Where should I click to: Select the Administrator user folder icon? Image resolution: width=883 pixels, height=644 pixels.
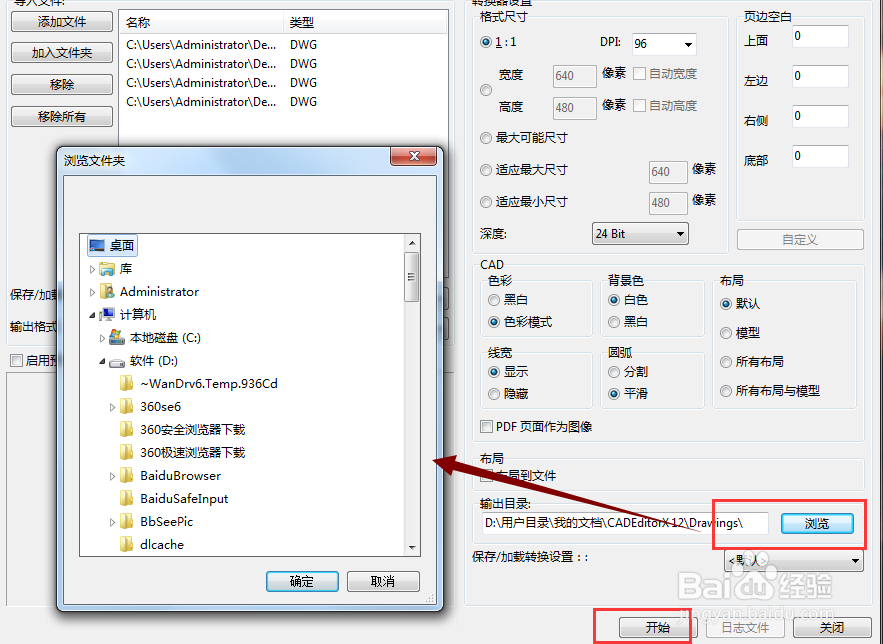click(x=107, y=292)
